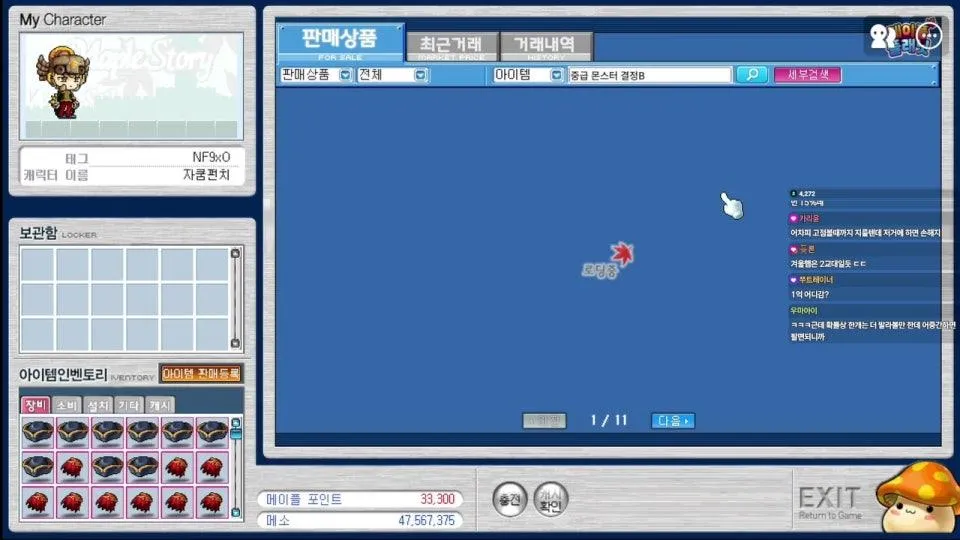The height and width of the screenshot is (540, 960).
Task: Select fourth red cape in bottom inventory row
Action: pyautogui.click(x=143, y=503)
